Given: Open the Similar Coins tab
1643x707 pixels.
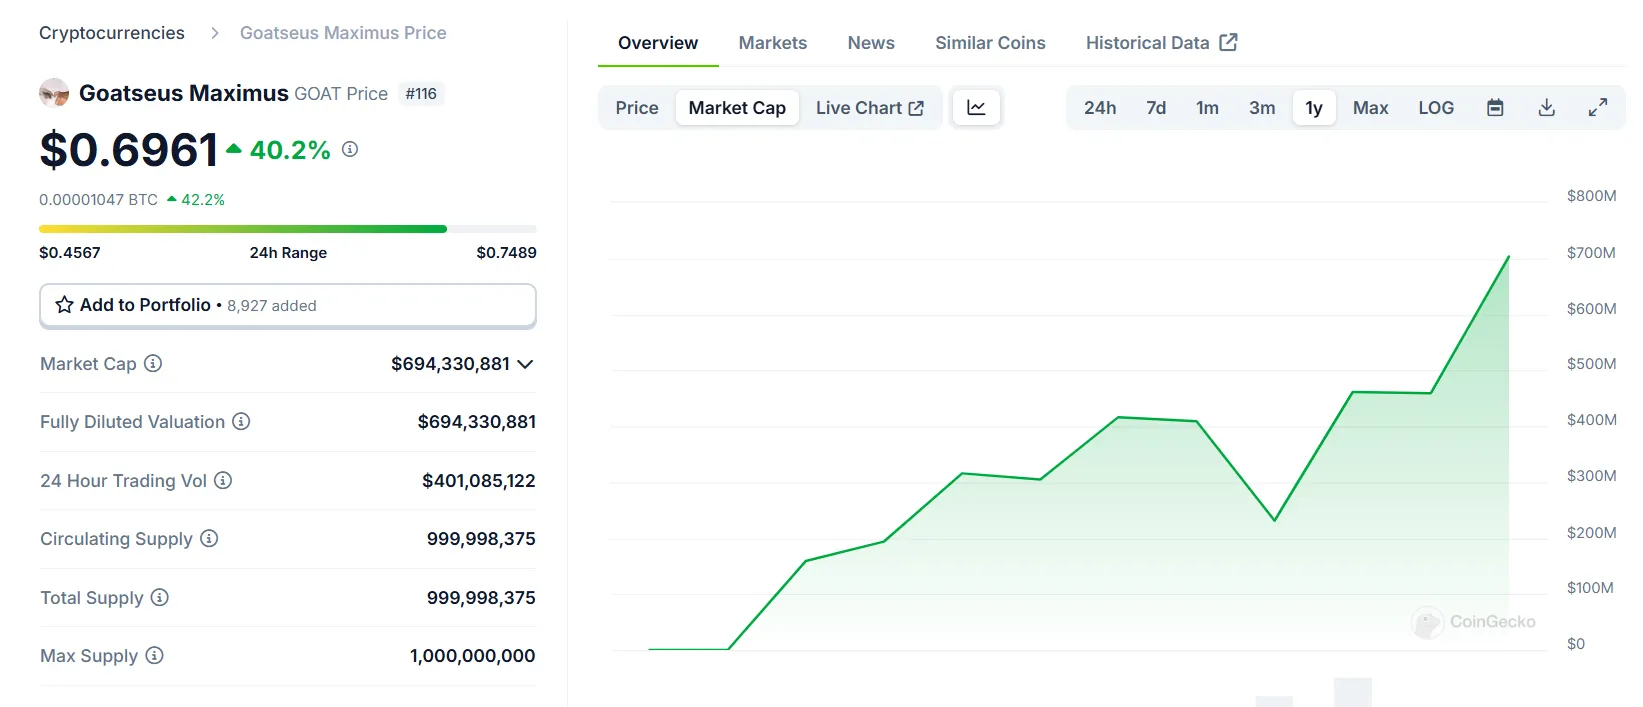Looking at the screenshot, I should (990, 43).
